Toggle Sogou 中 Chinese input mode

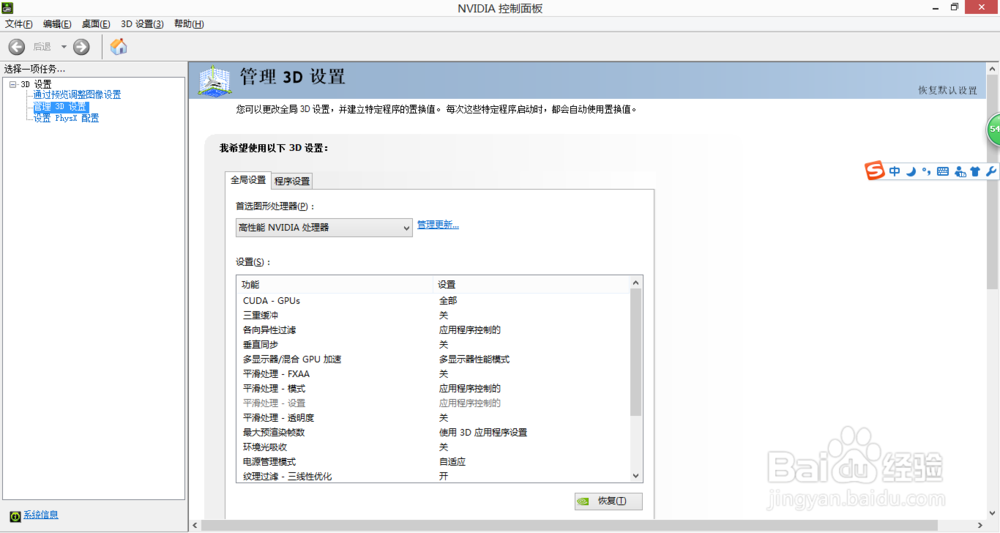click(895, 171)
